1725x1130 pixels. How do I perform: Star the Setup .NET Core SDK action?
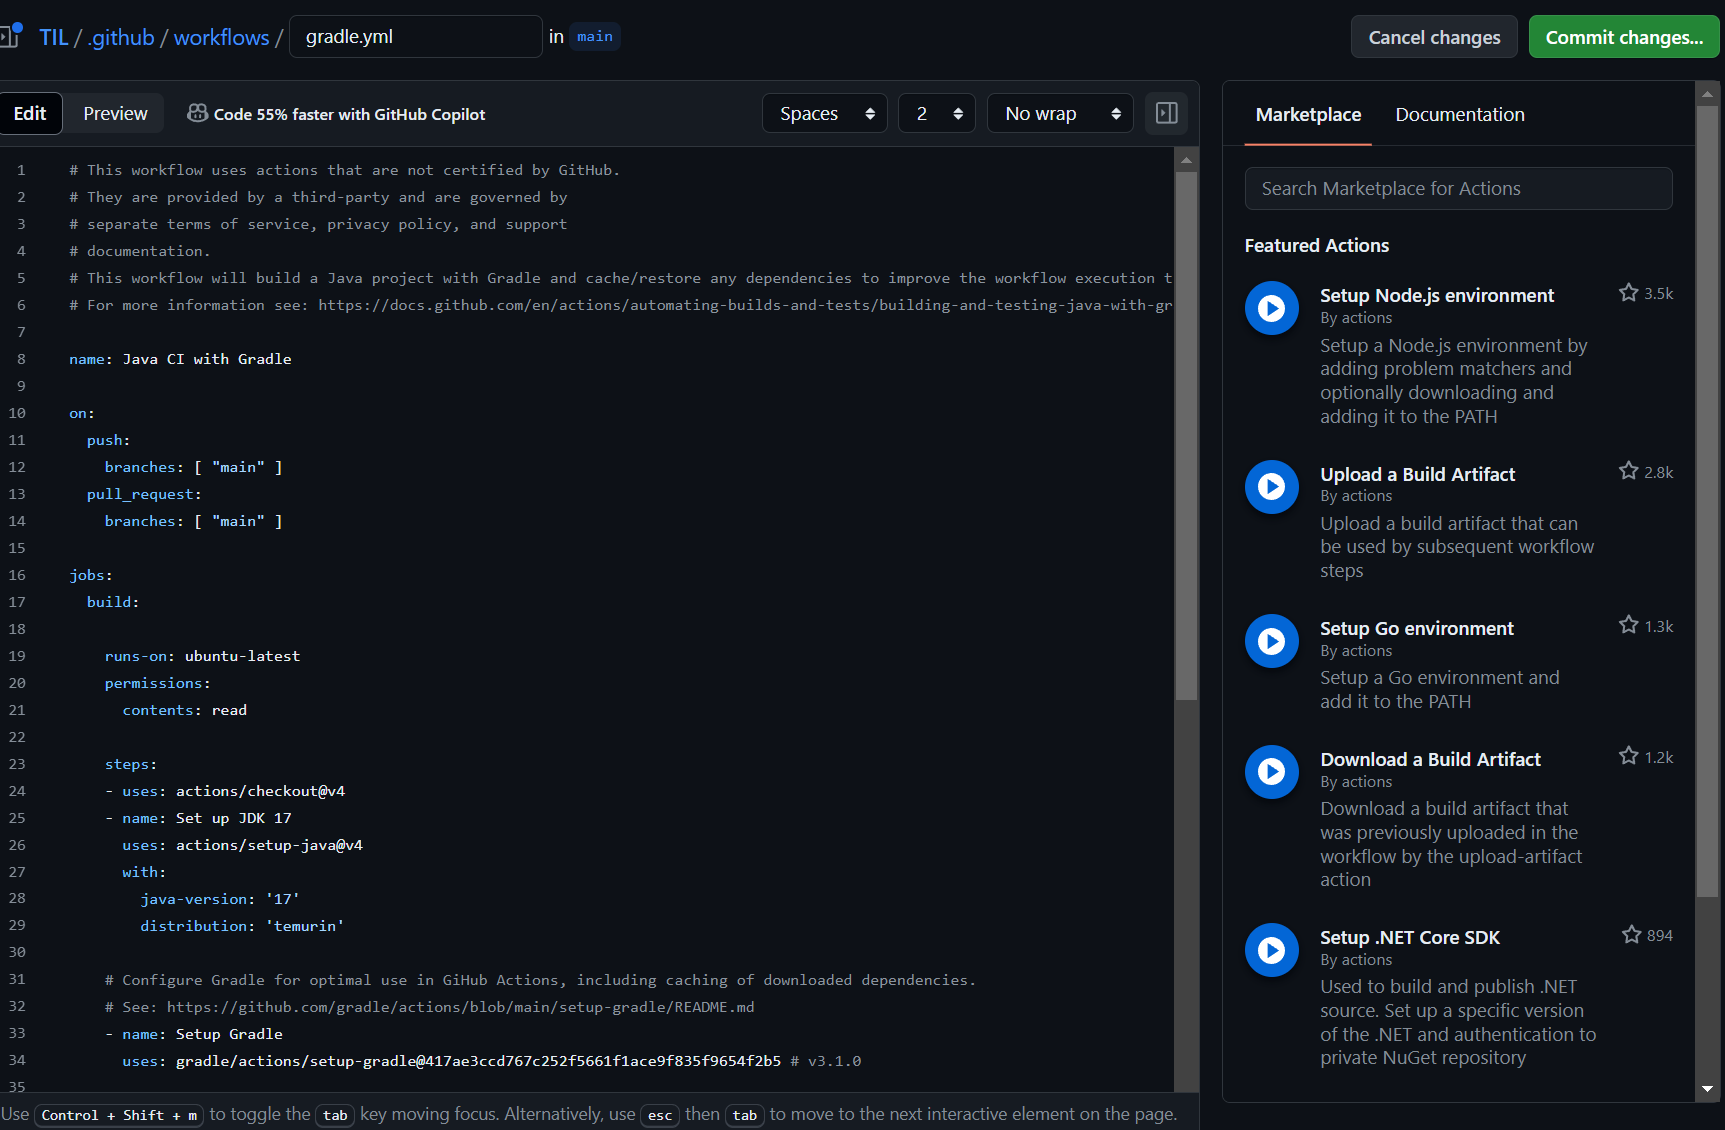1631,934
